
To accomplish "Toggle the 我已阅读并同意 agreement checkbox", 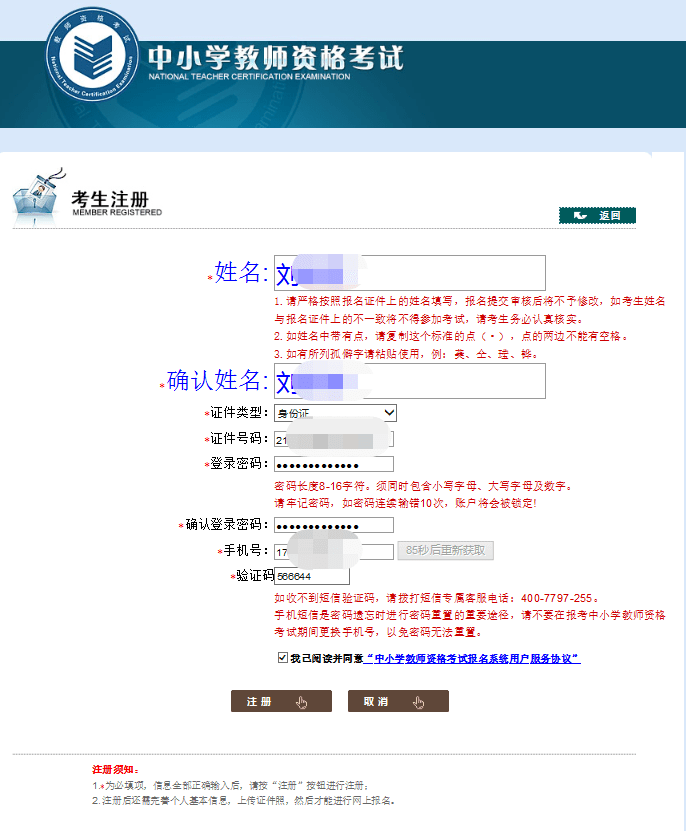I will [x=283, y=658].
